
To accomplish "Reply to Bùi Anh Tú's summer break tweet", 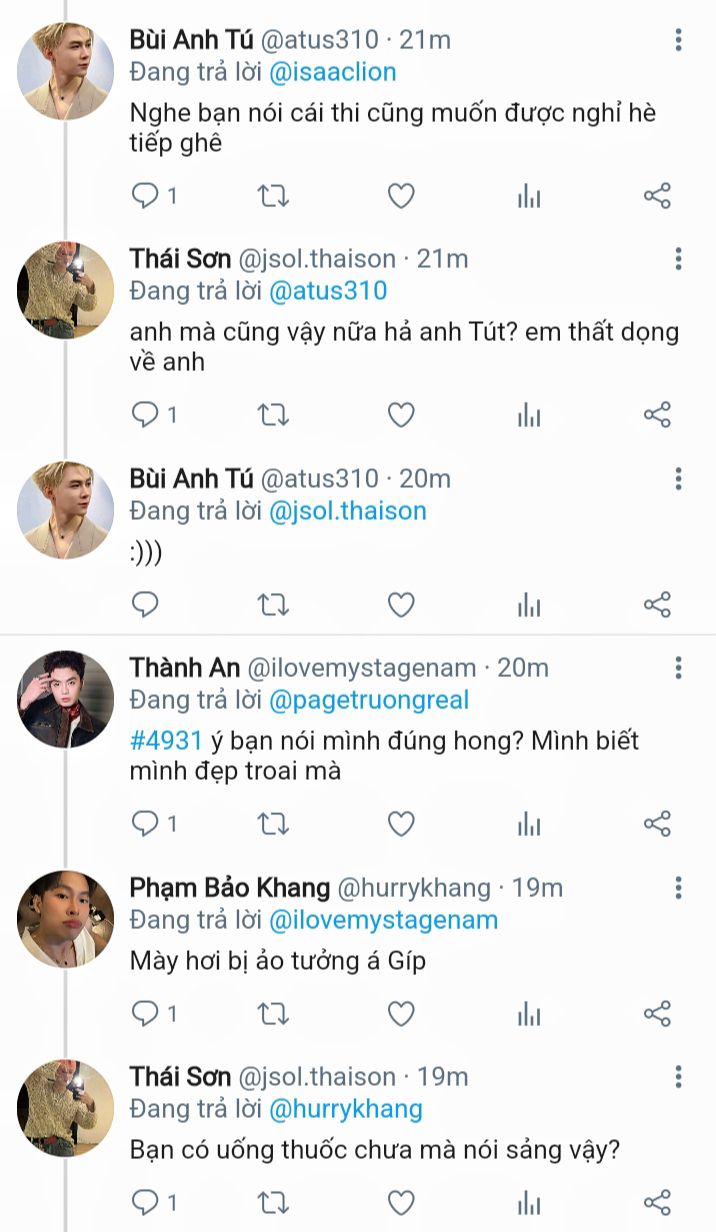I will click(x=146, y=196).
